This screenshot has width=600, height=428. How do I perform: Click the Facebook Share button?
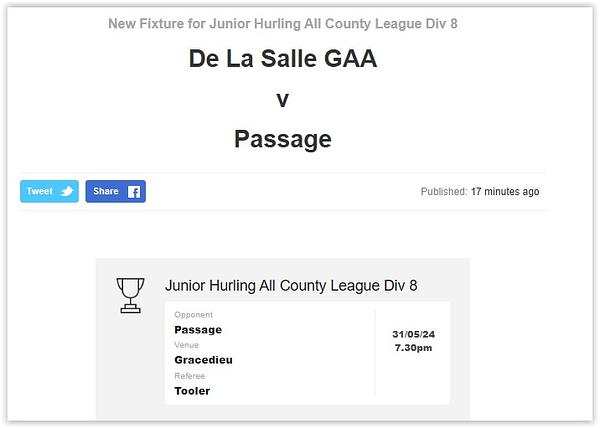pyautogui.click(x=116, y=191)
